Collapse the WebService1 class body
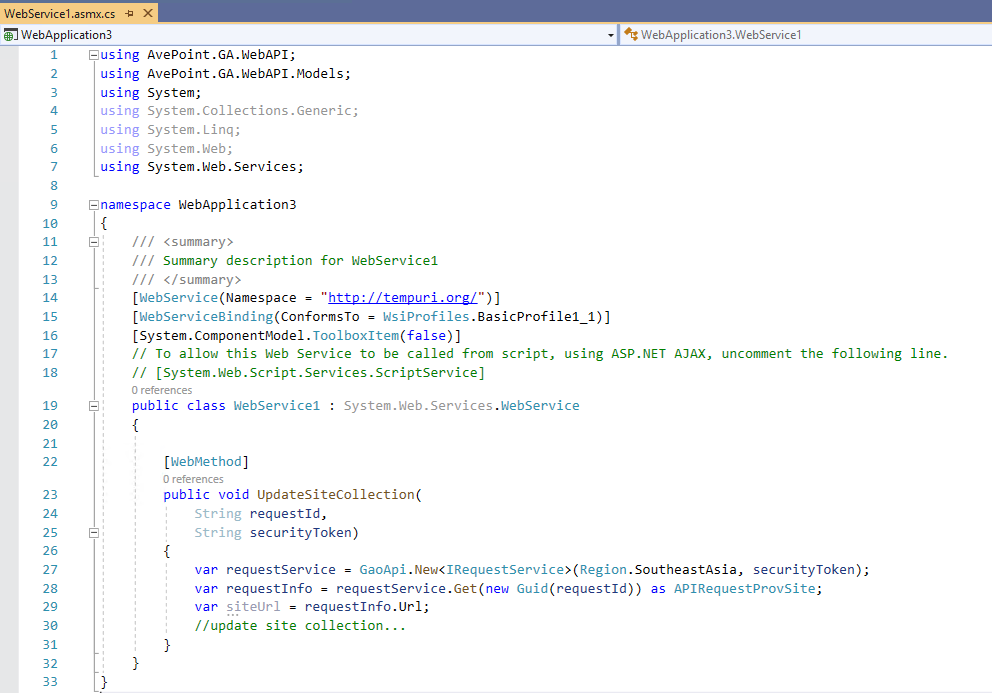This screenshot has height=693, width=992. [x=92, y=405]
